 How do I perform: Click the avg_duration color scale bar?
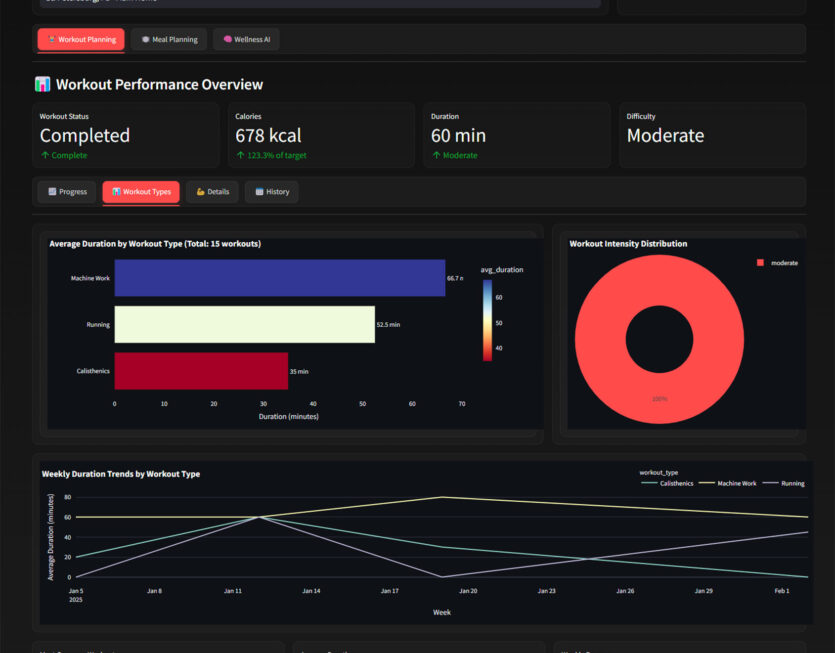coord(486,319)
